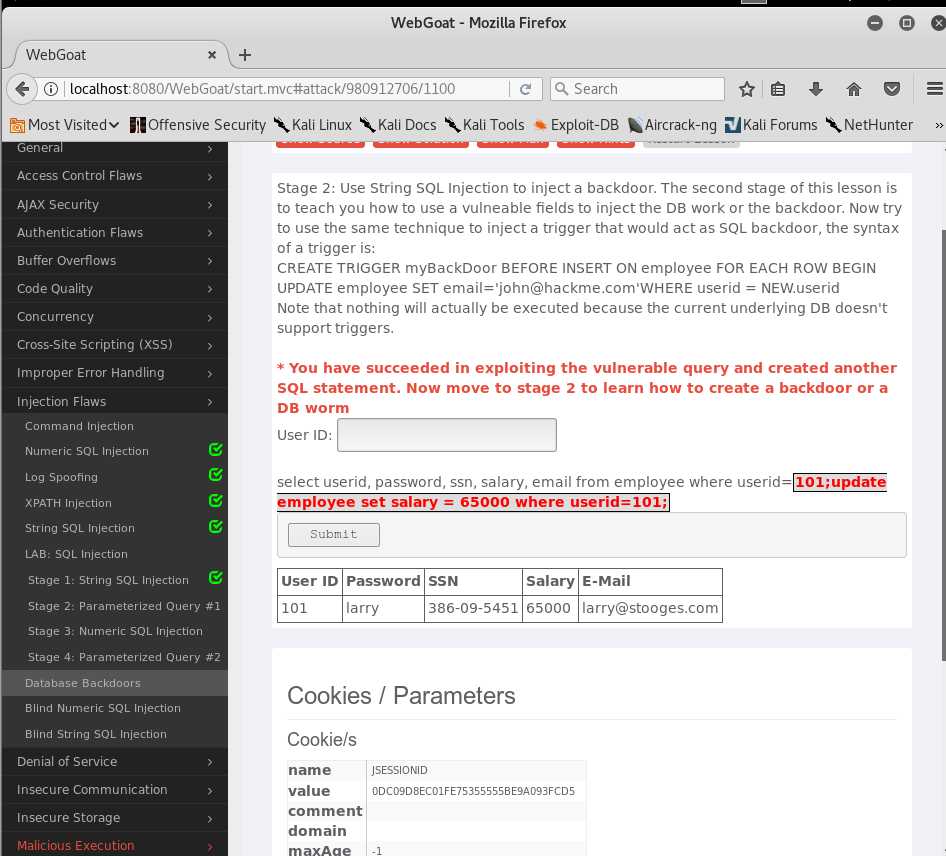Open String SQL Injection lesson
The height and width of the screenshot is (856, 946).
80,528
